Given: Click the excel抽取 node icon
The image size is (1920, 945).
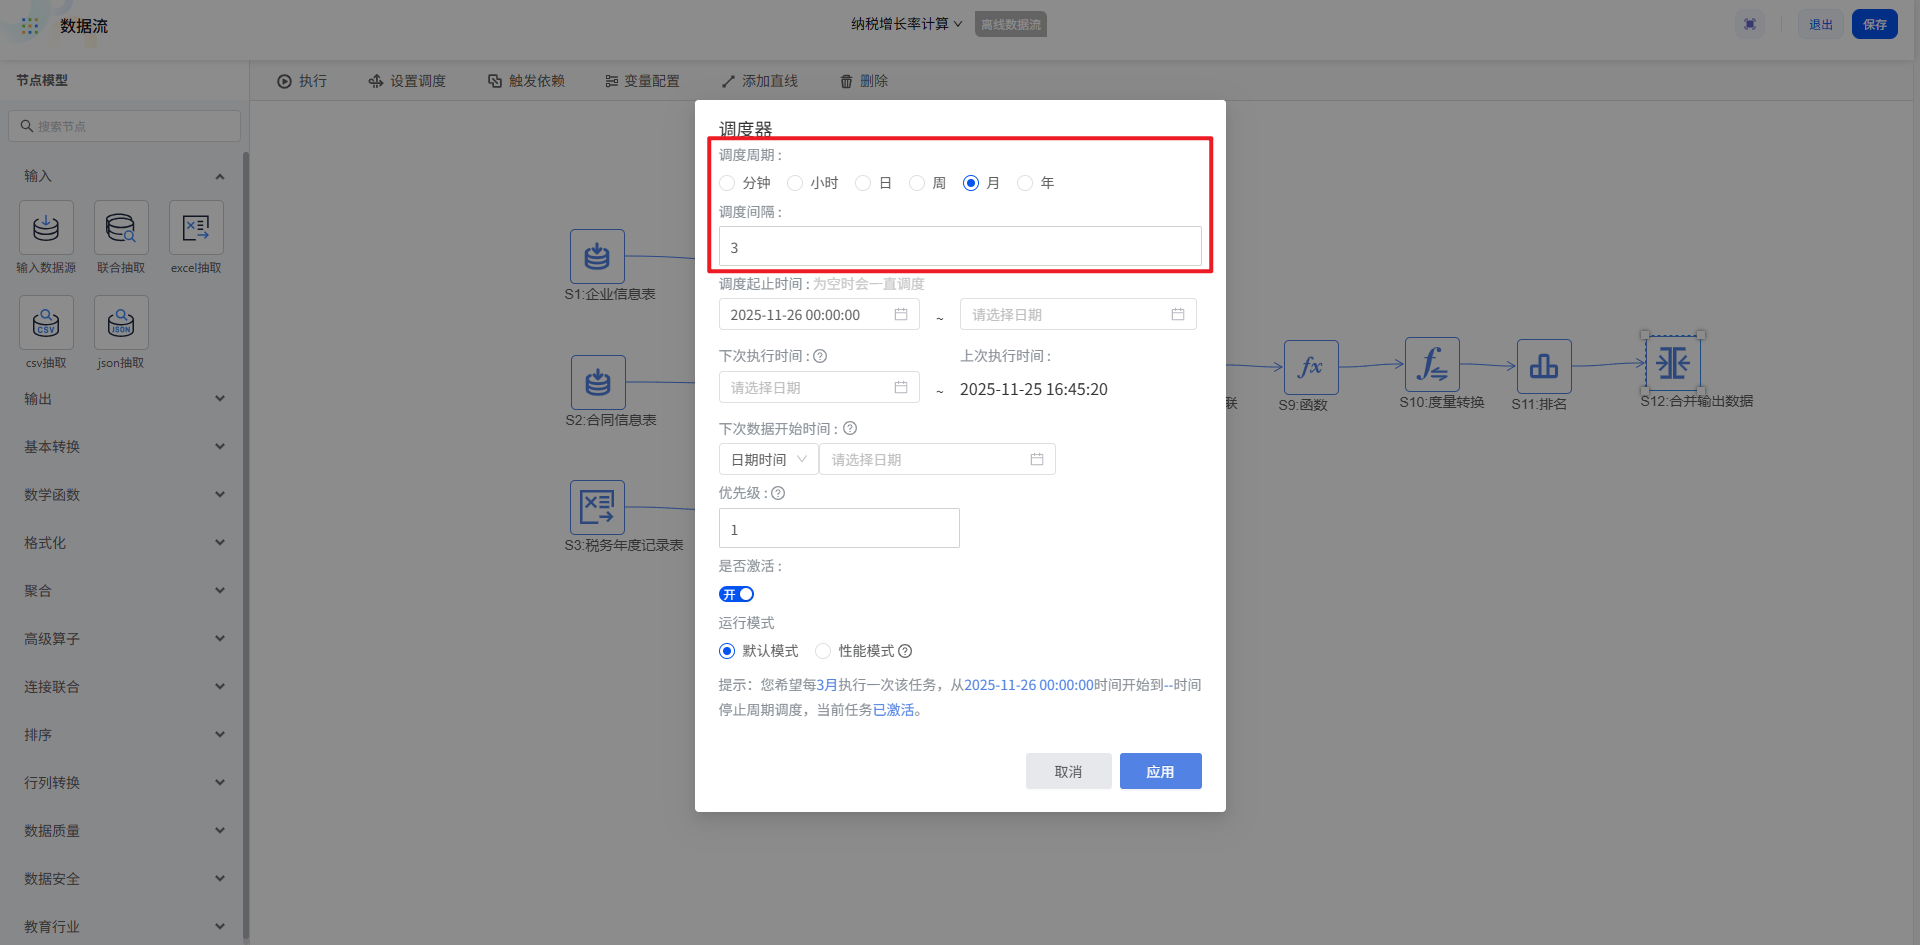Looking at the screenshot, I should pos(196,228).
